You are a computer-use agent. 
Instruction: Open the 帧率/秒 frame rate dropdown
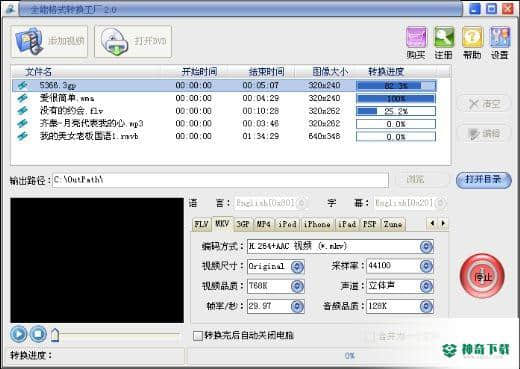point(297,306)
